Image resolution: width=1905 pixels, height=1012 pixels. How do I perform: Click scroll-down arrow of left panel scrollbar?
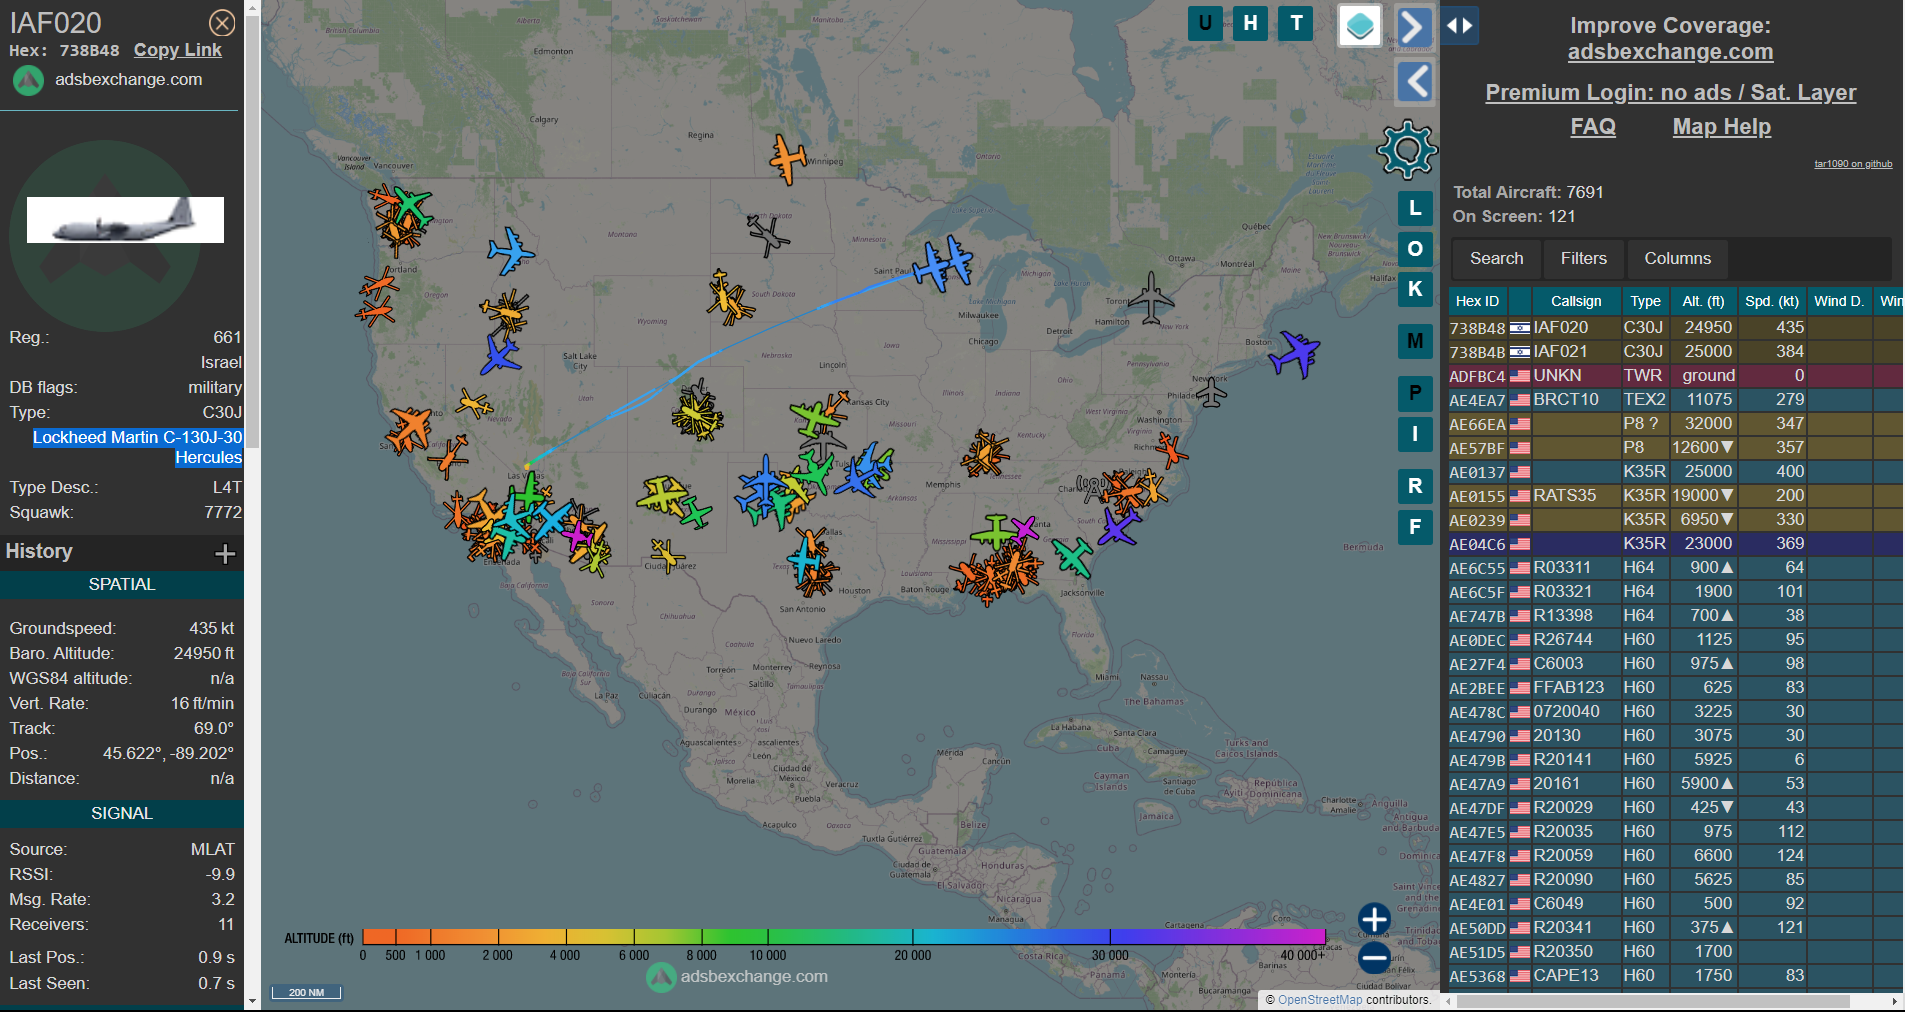(x=252, y=1001)
